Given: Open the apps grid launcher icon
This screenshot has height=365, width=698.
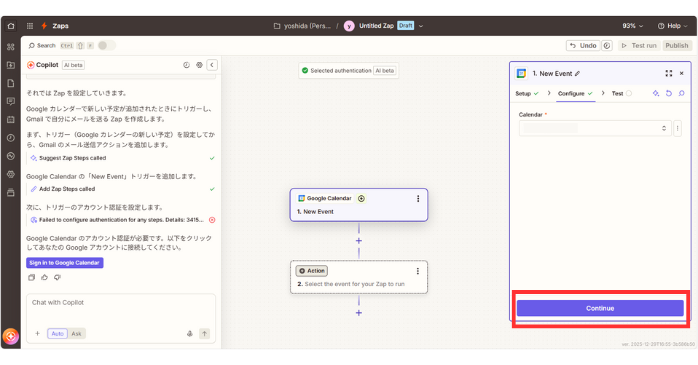Looking at the screenshot, I should (30, 26).
